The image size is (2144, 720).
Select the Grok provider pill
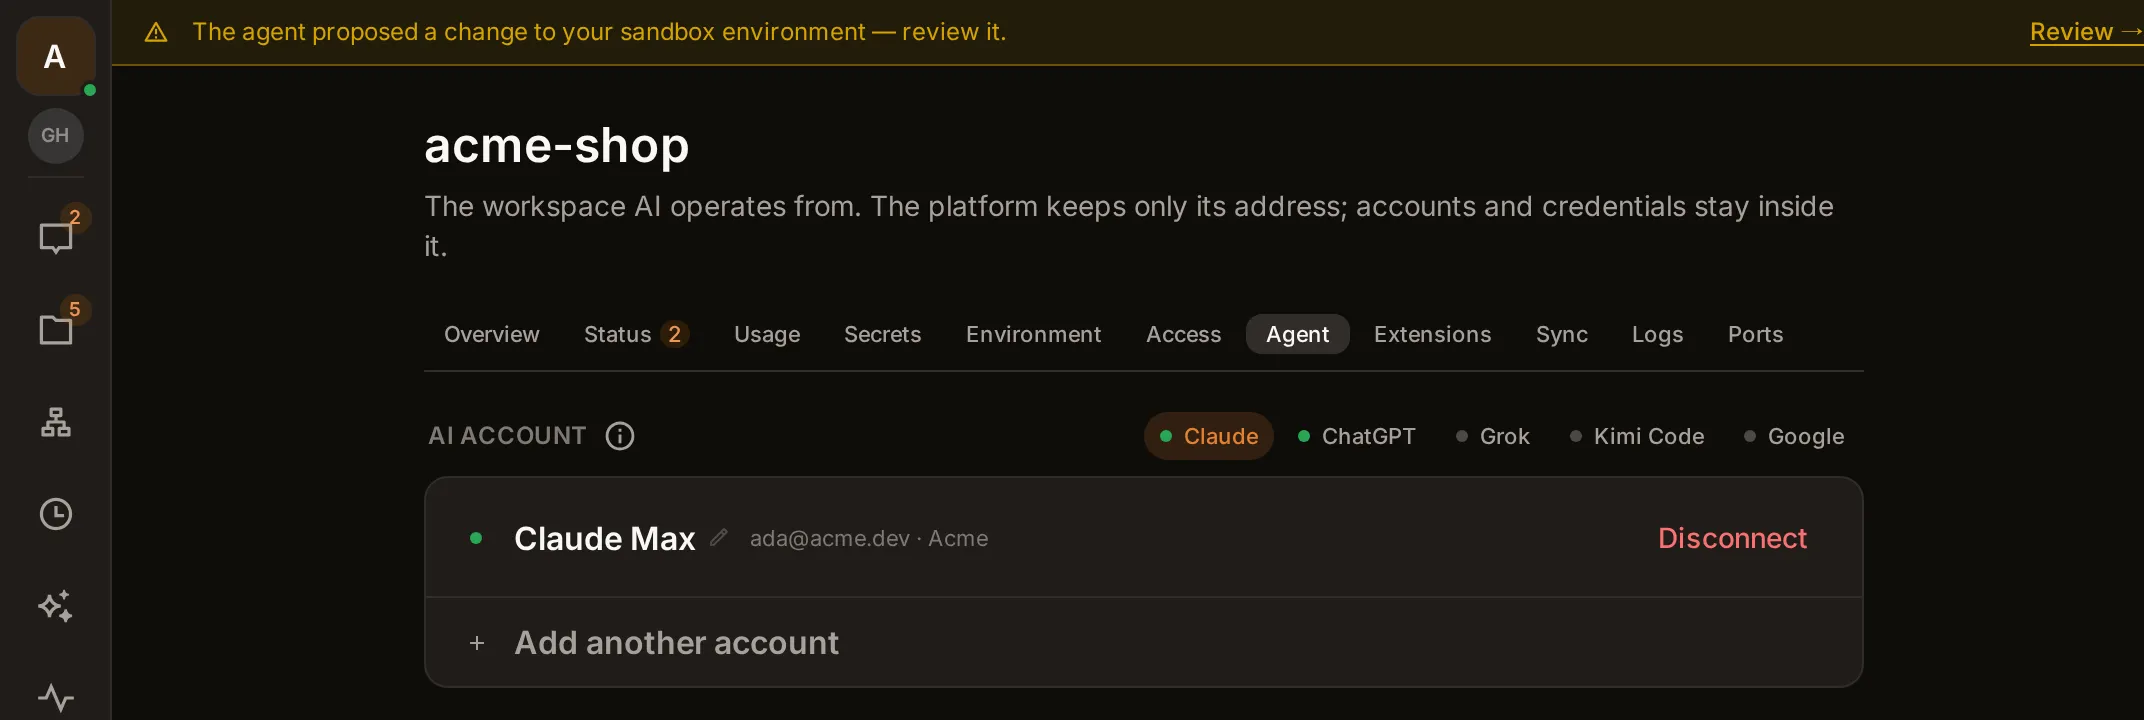(x=1493, y=436)
